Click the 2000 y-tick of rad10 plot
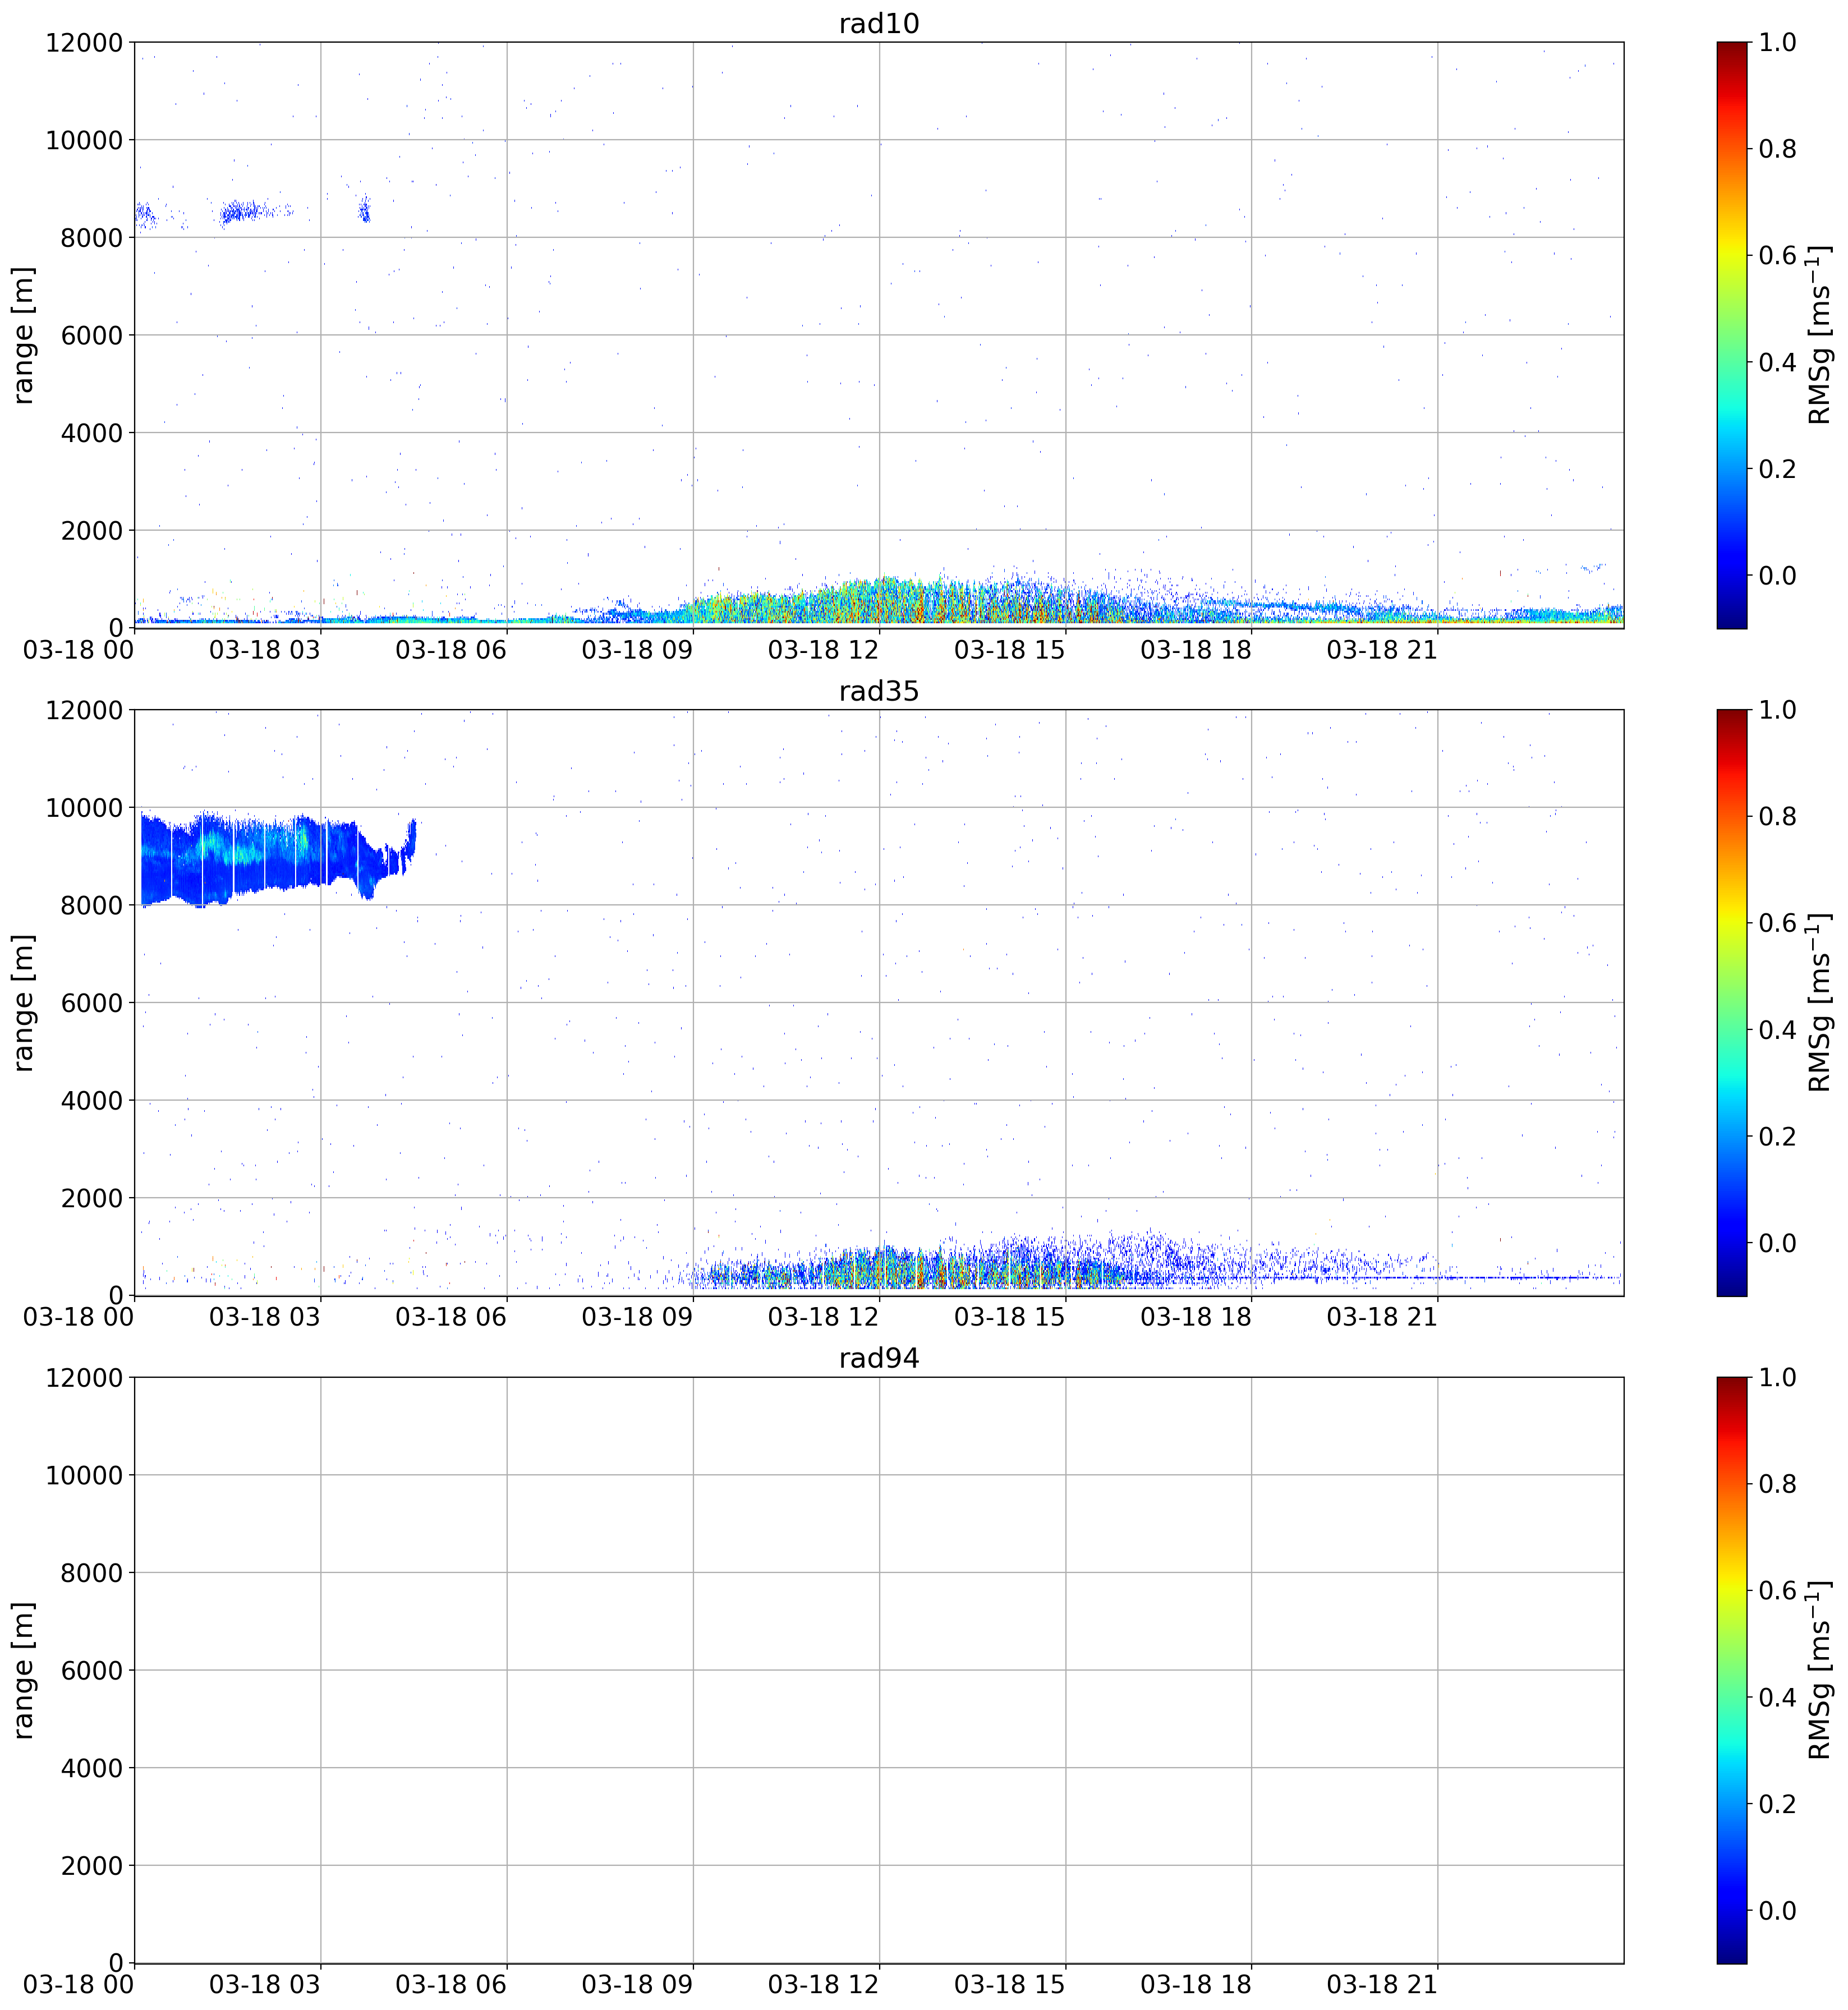 tap(92, 531)
